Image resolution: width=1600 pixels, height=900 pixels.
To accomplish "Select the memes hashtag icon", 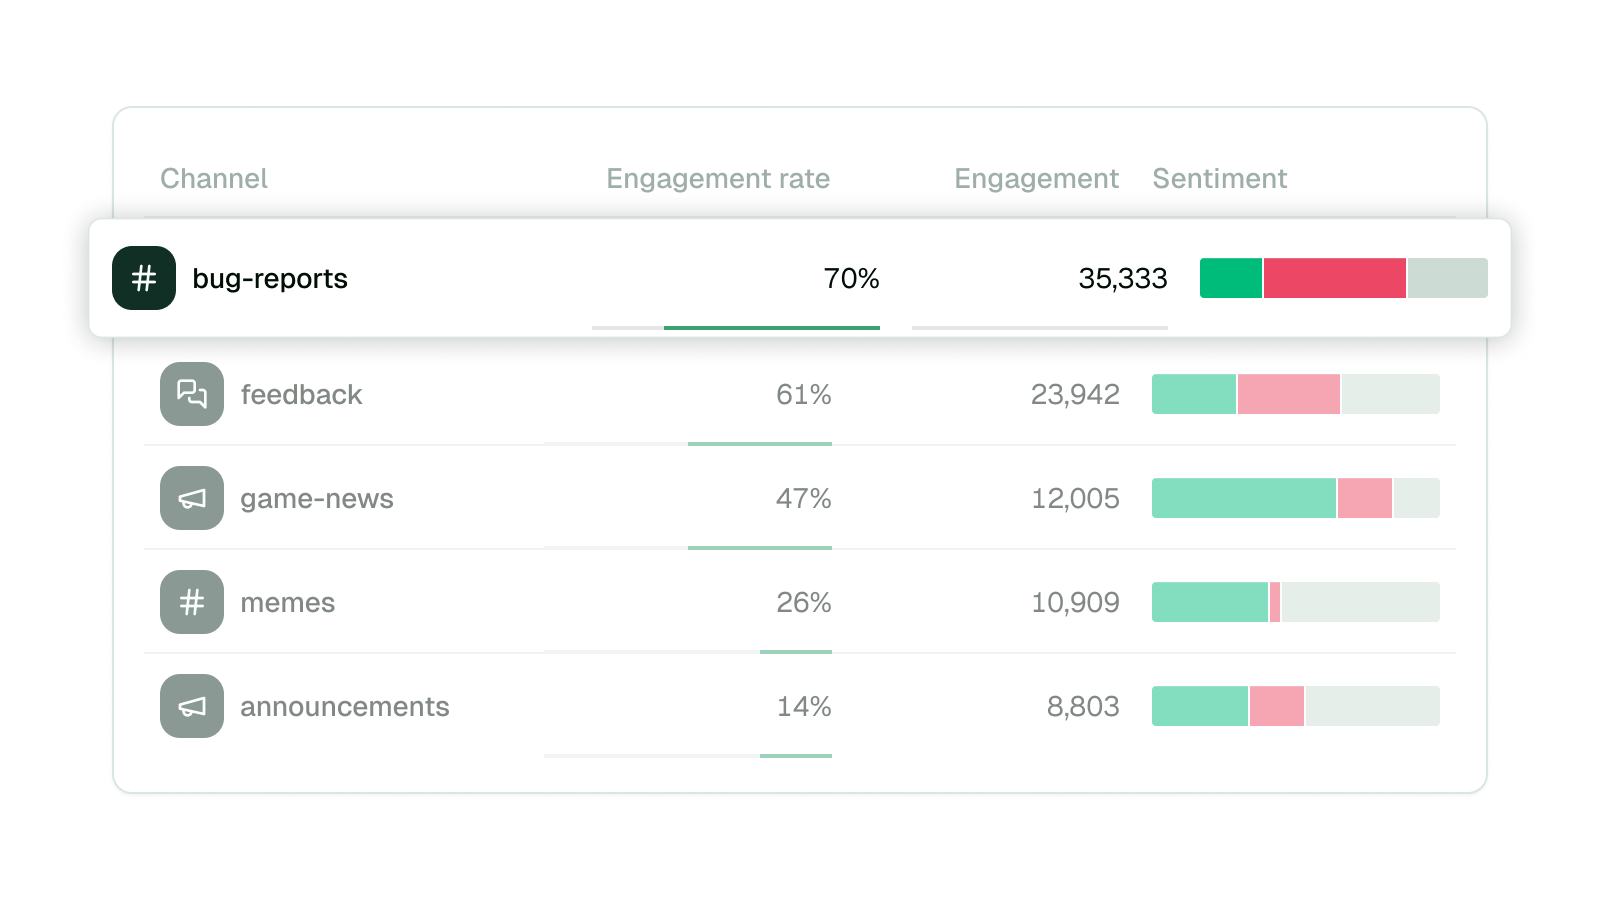I will 191,602.
